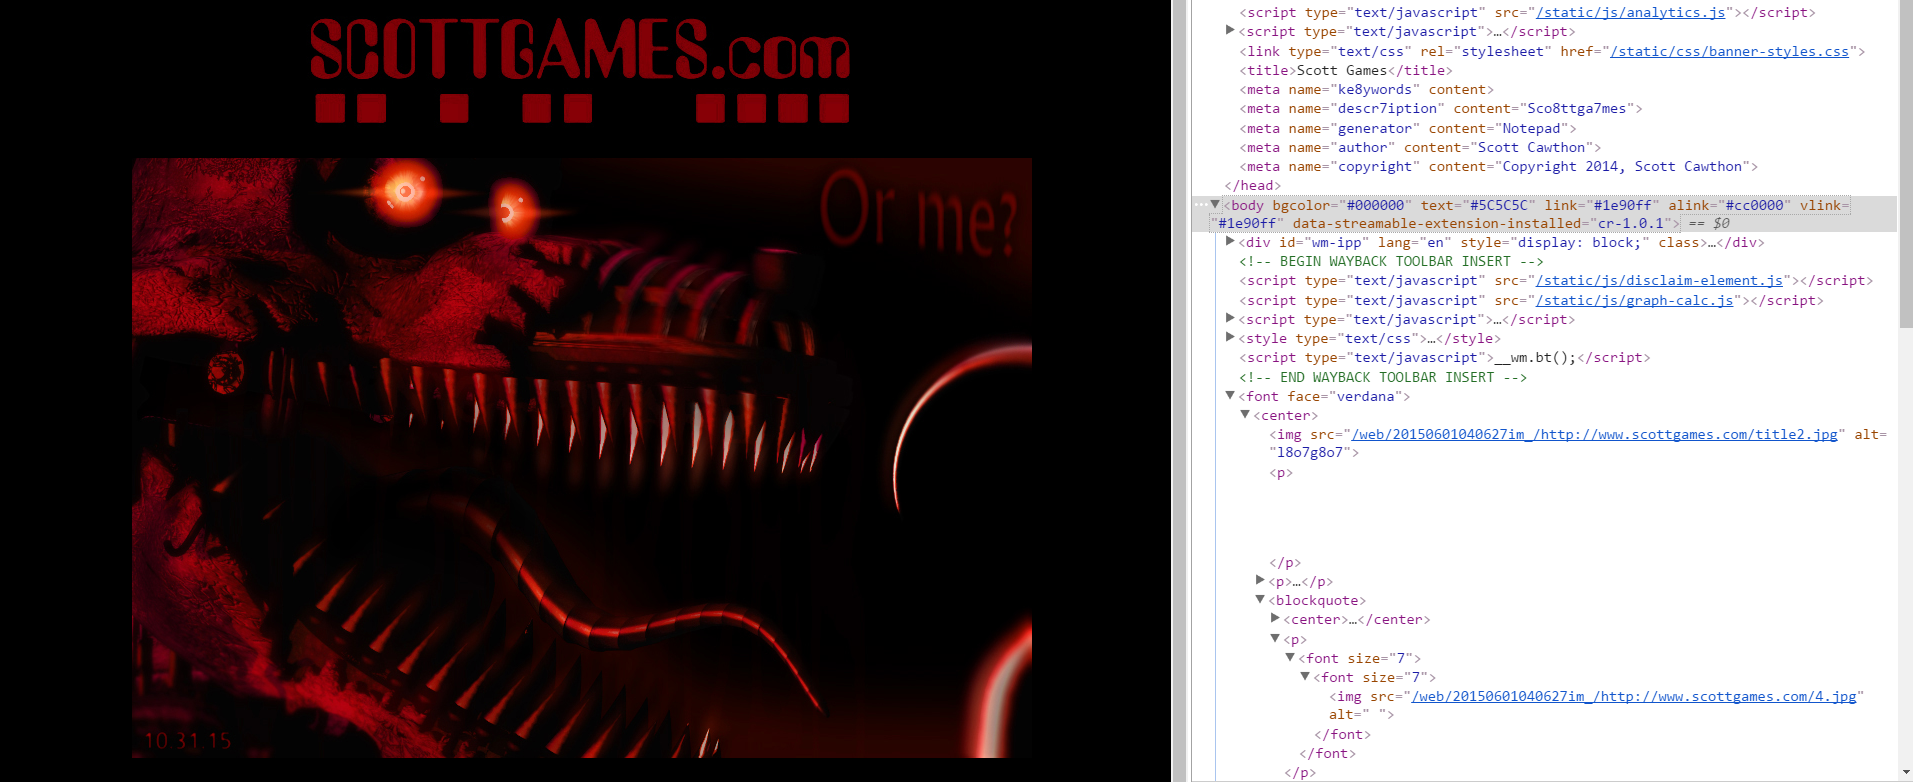The image size is (1913, 782).
Task: Click the red animatronic teaser image
Action: 581,457
